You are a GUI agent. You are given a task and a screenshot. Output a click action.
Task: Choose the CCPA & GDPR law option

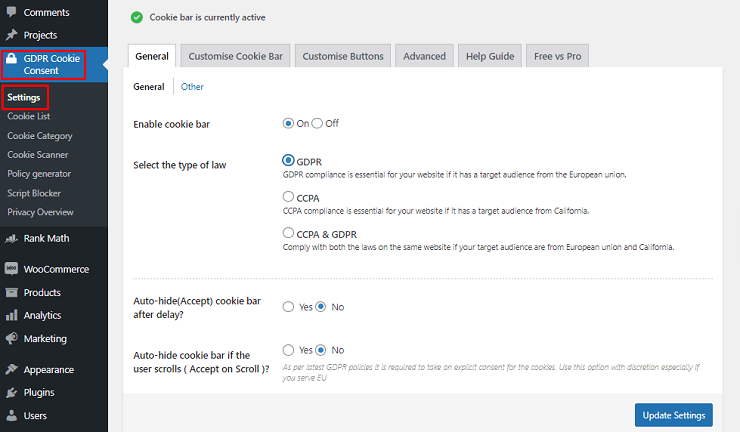click(x=289, y=233)
